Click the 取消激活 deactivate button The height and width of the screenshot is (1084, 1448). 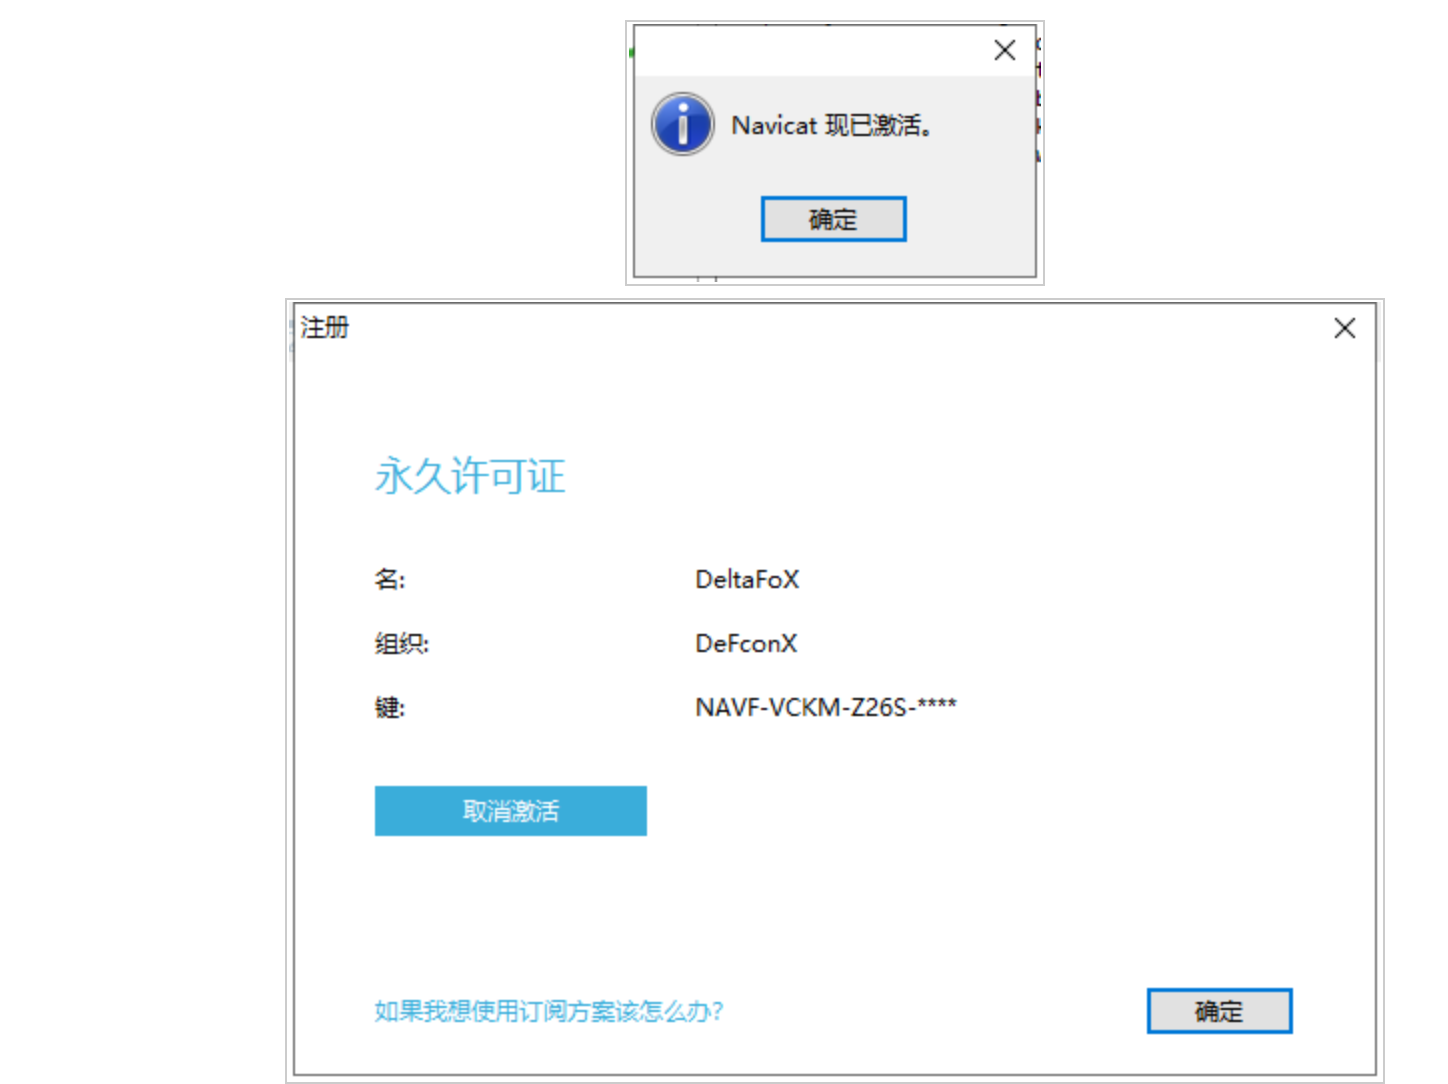tap(510, 810)
